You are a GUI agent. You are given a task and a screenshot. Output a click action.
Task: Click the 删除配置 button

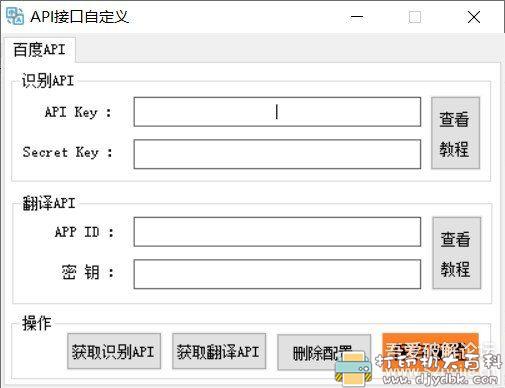(x=323, y=352)
